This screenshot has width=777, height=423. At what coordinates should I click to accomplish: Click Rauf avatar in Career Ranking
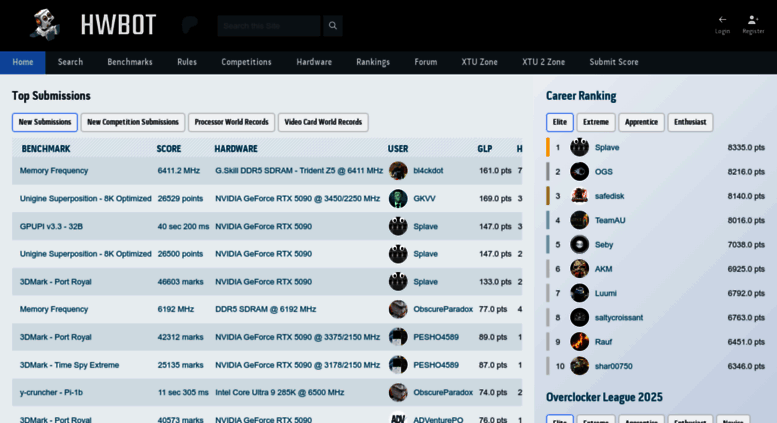[579, 341]
